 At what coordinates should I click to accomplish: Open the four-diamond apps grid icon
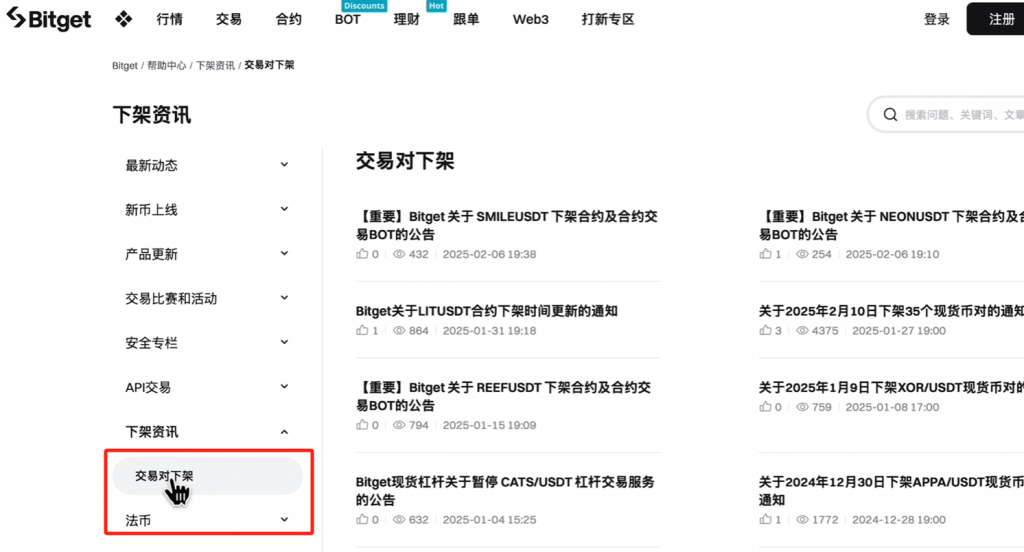(x=123, y=20)
